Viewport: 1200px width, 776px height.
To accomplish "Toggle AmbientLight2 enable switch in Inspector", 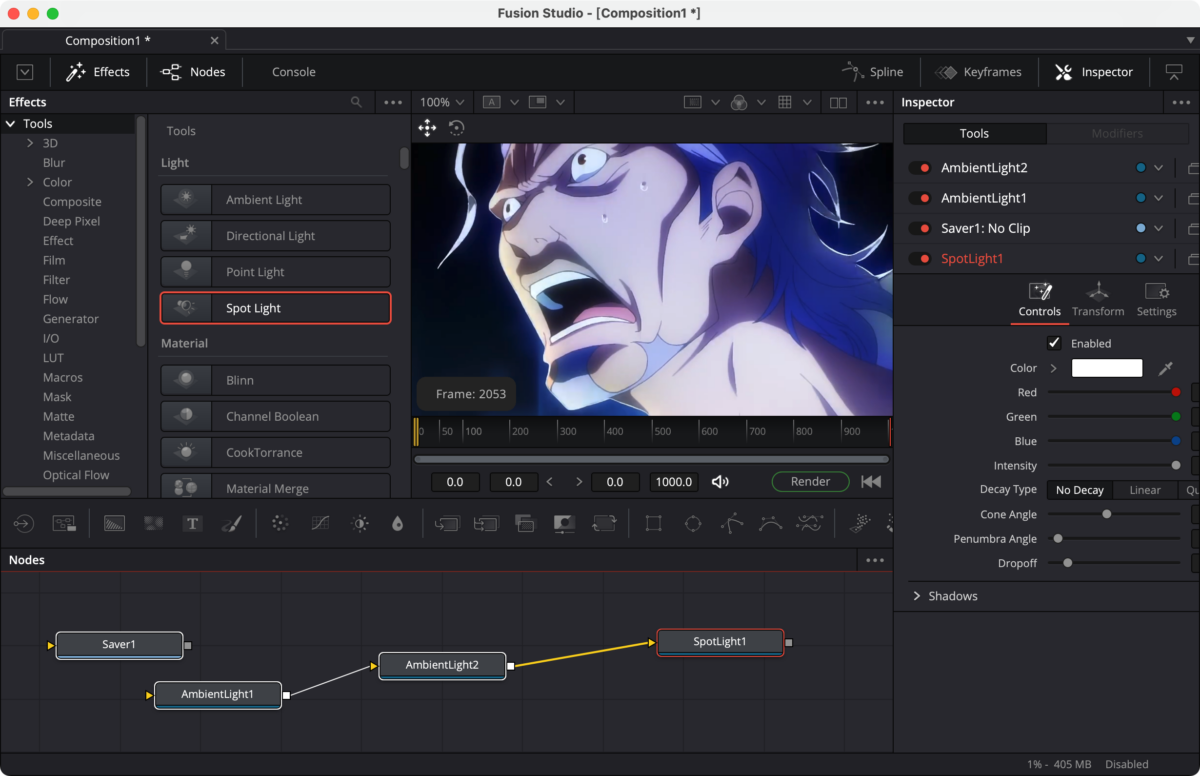I will tap(919, 168).
